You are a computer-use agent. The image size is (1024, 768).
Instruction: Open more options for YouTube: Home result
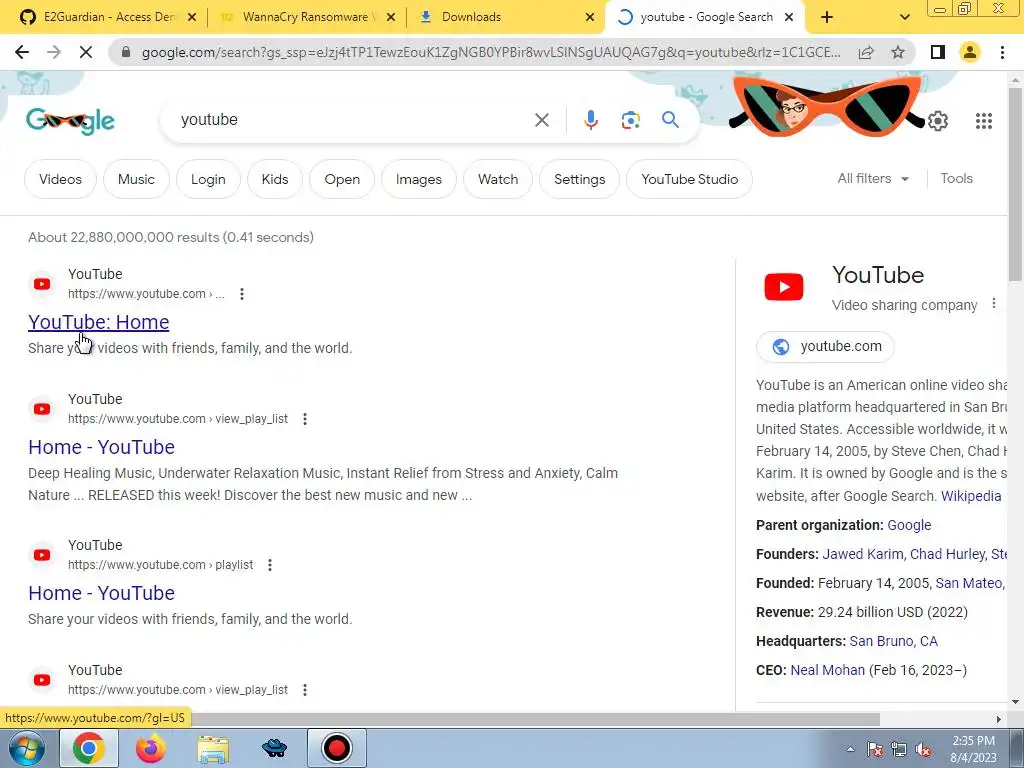click(242, 294)
